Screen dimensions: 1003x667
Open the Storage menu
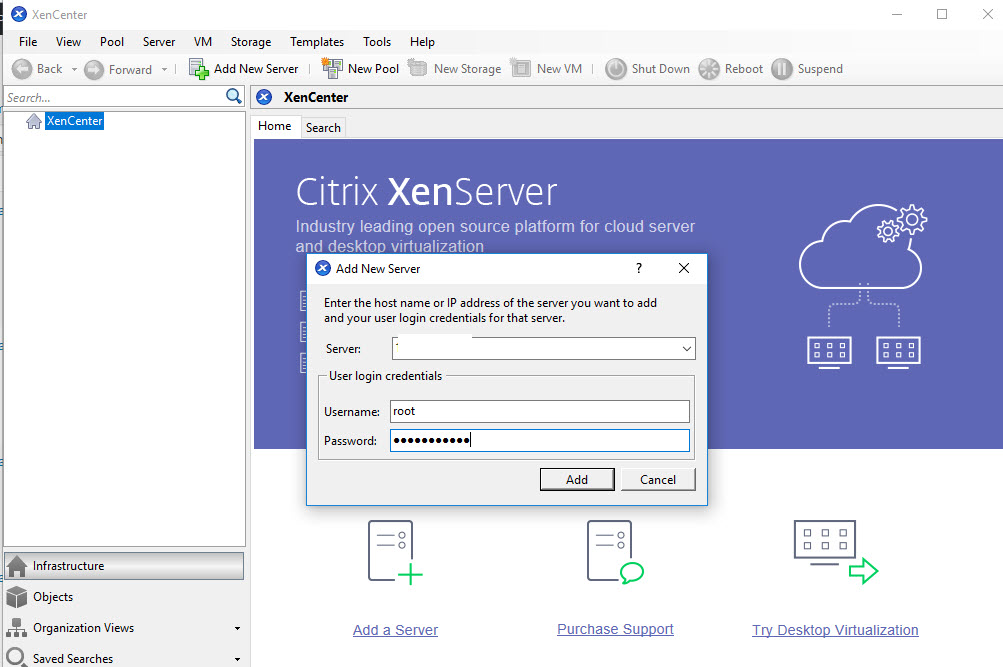point(250,42)
